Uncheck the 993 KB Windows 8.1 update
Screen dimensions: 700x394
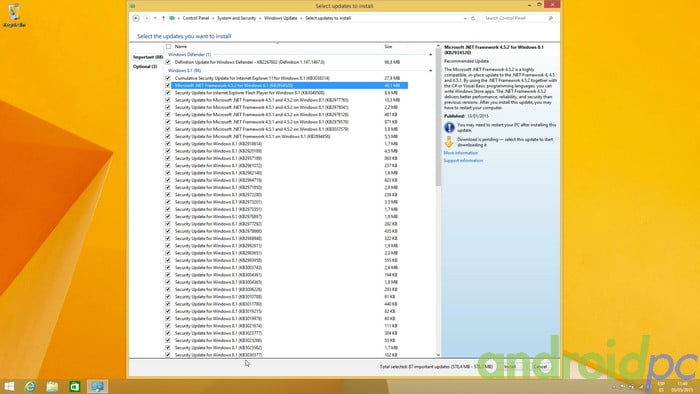point(168,158)
